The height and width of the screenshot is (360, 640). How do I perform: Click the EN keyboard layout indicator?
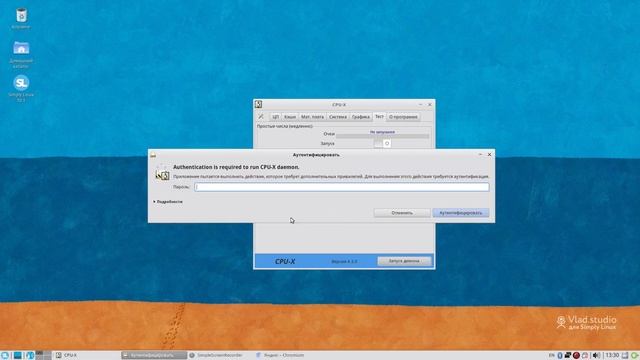click(x=552, y=356)
